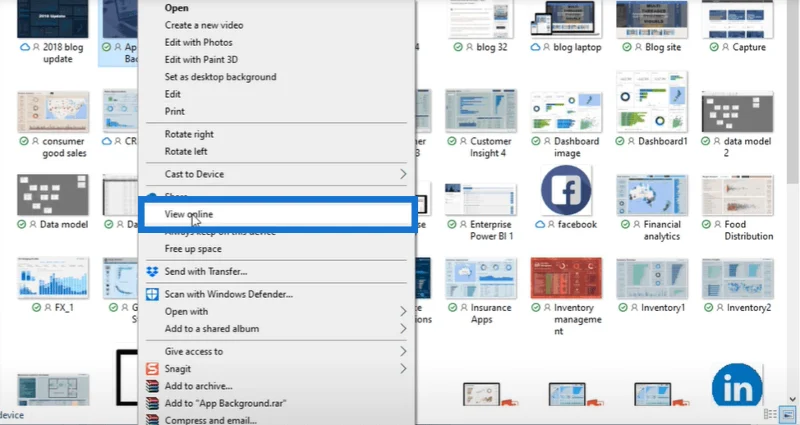Click green checkmark on blog 32
This screenshot has height=425, width=800.
pyautogui.click(x=458, y=47)
